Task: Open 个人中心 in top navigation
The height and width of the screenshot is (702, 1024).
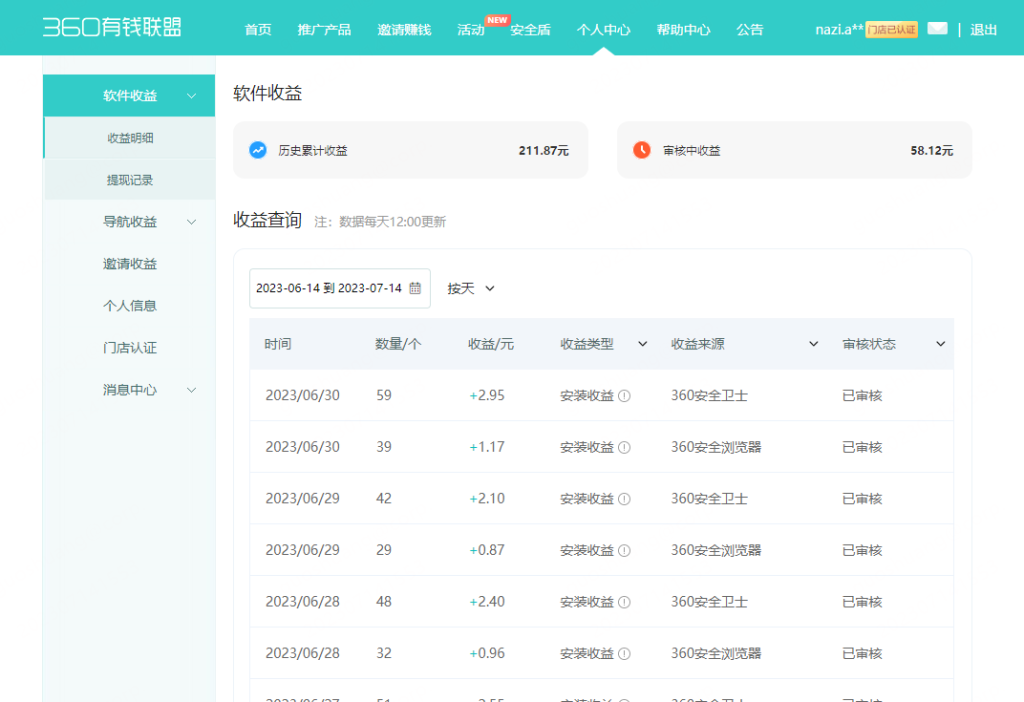Action: tap(603, 29)
